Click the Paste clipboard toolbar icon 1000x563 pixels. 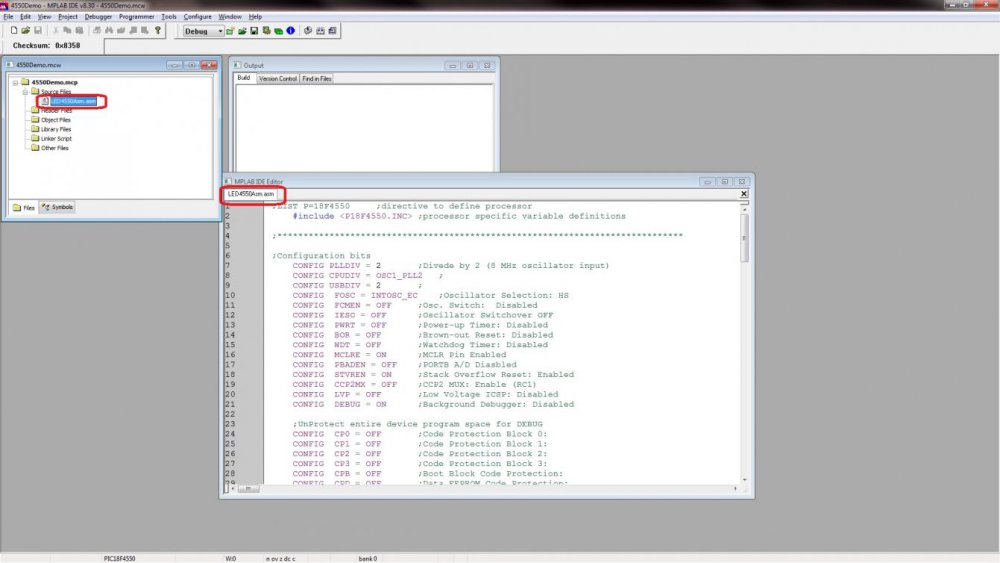click(x=79, y=30)
